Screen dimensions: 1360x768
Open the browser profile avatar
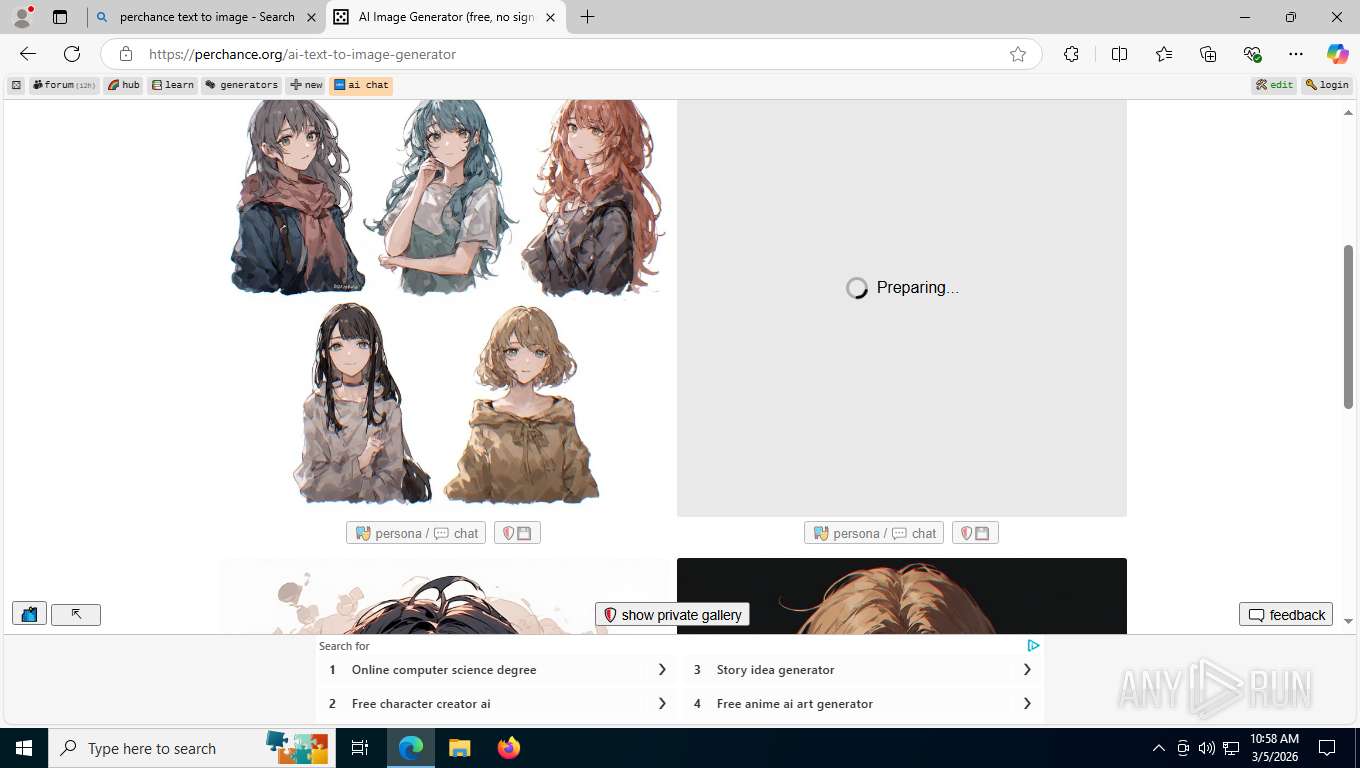(x=22, y=17)
